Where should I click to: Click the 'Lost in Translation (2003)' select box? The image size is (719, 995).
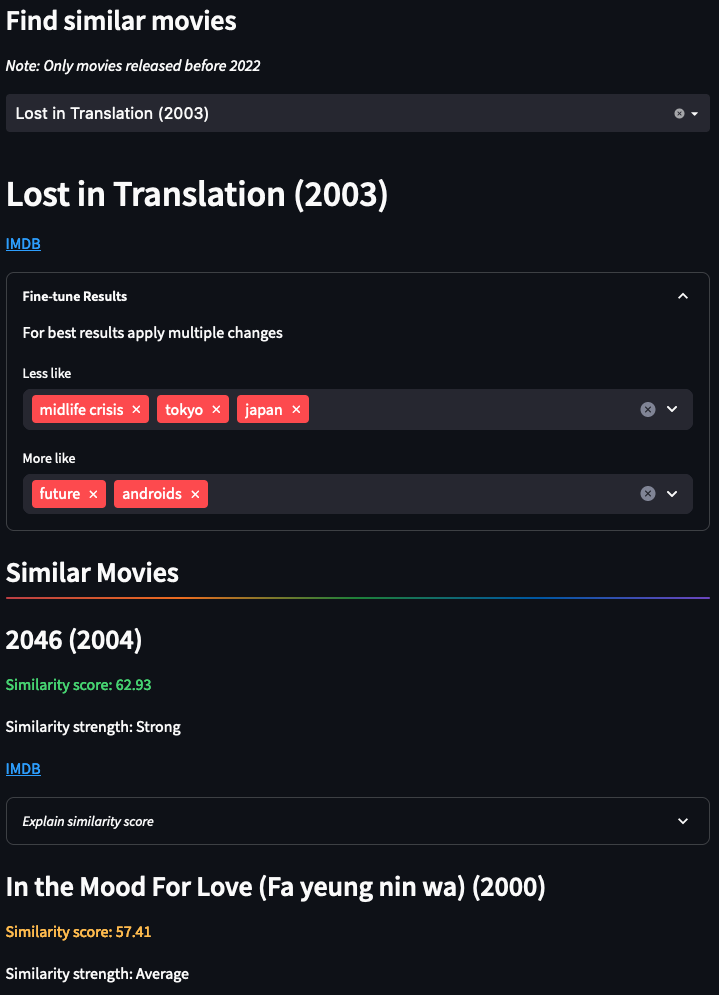(x=300, y=114)
